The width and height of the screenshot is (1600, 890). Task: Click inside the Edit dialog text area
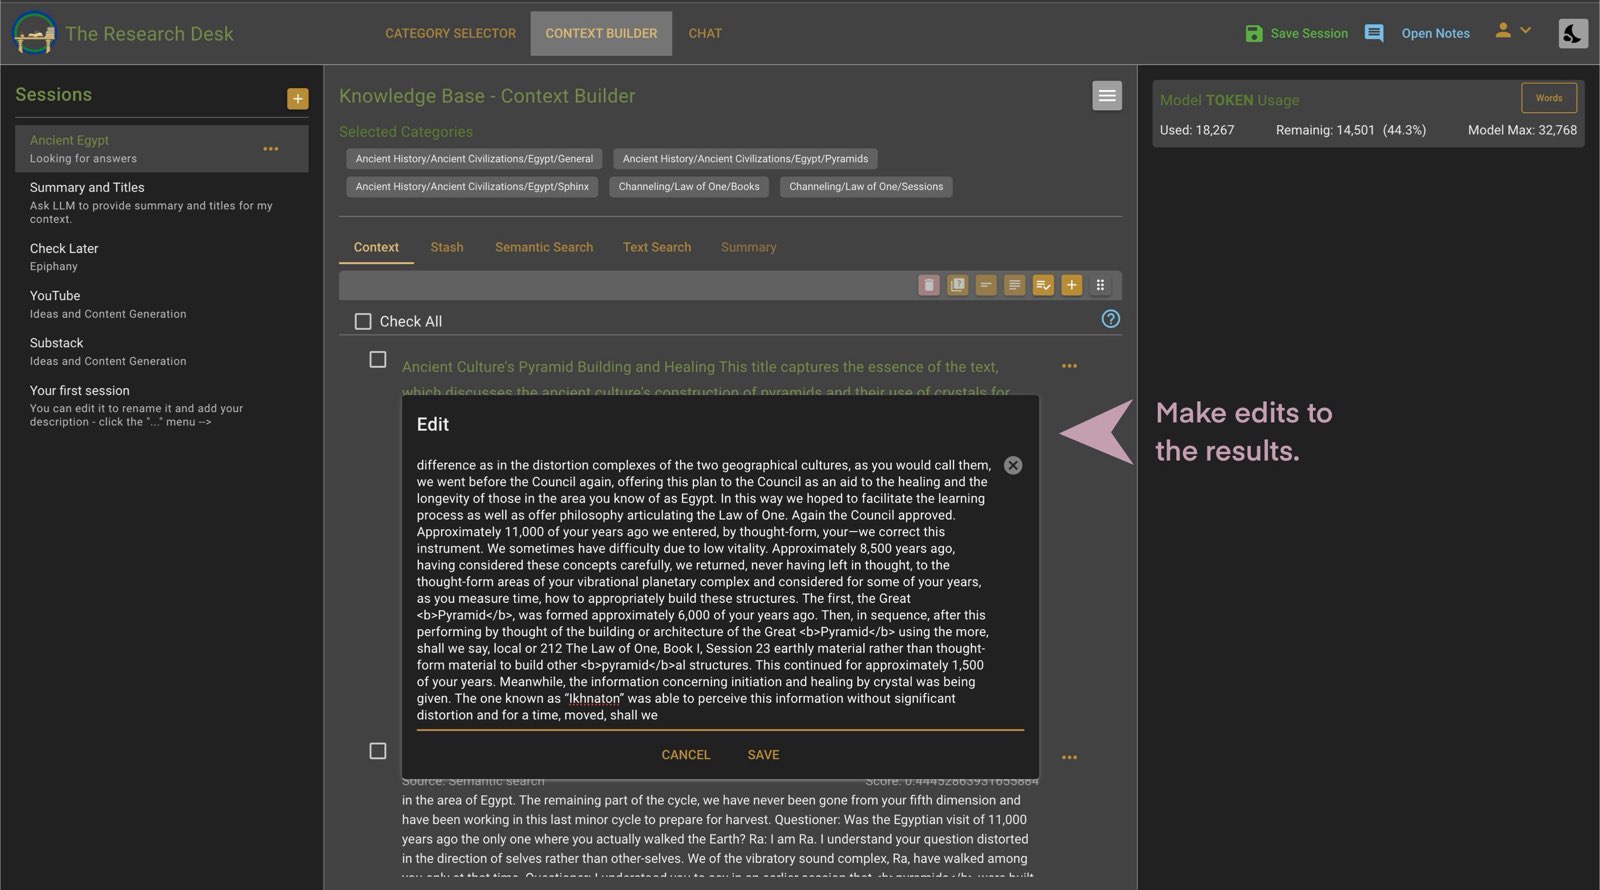click(704, 590)
